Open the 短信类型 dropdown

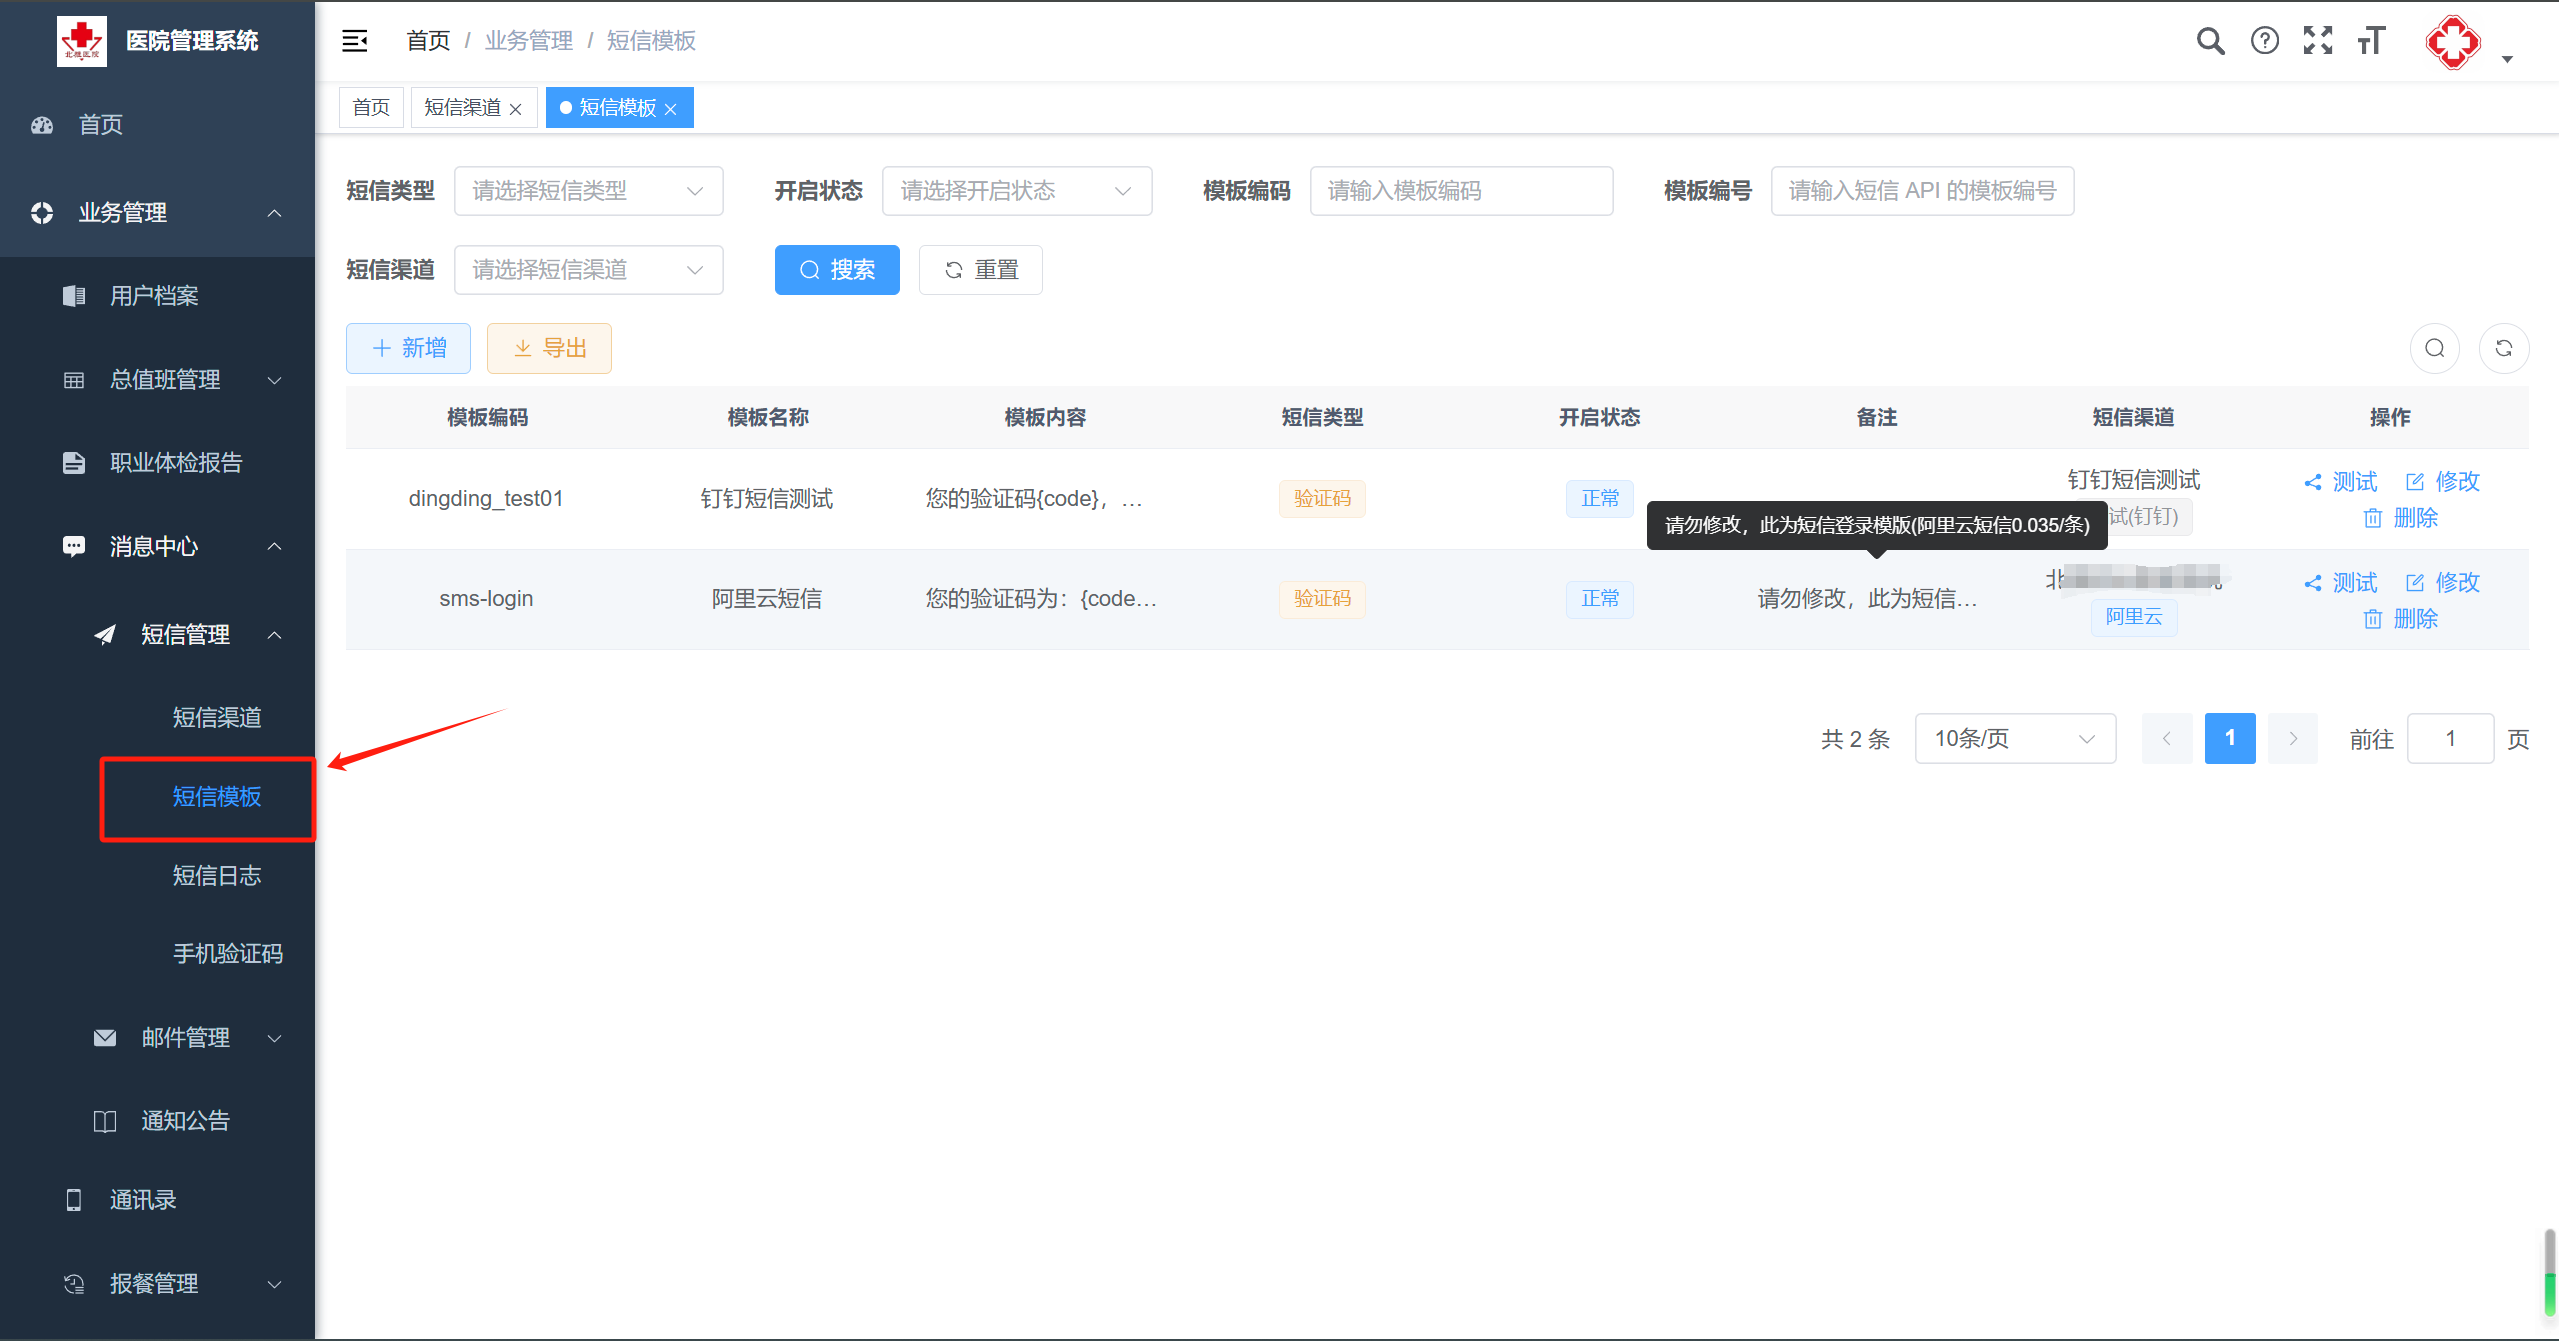click(588, 191)
